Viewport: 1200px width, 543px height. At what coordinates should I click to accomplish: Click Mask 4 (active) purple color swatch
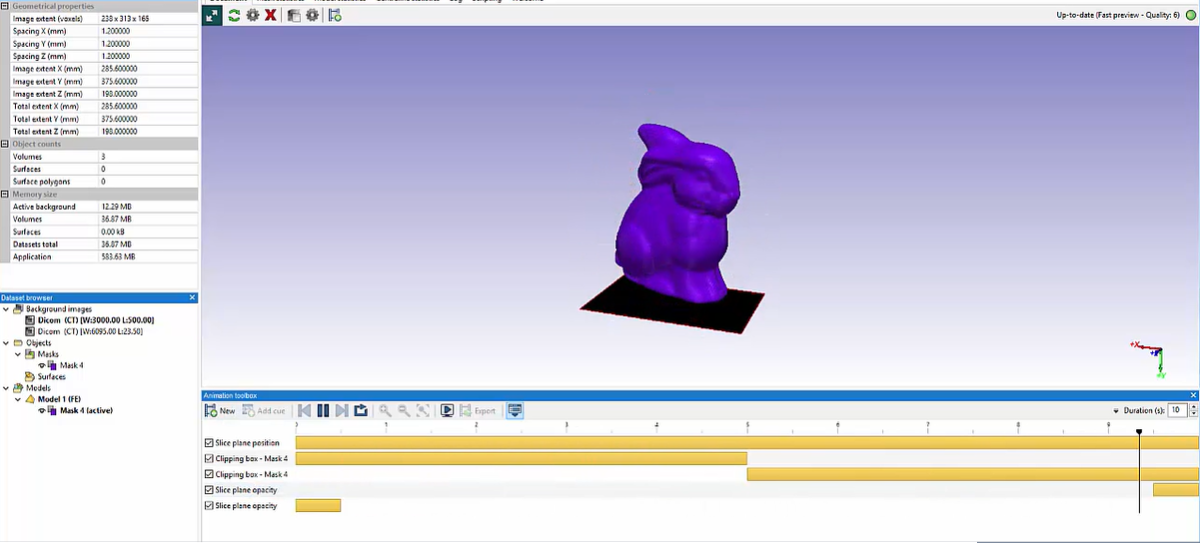coord(52,410)
